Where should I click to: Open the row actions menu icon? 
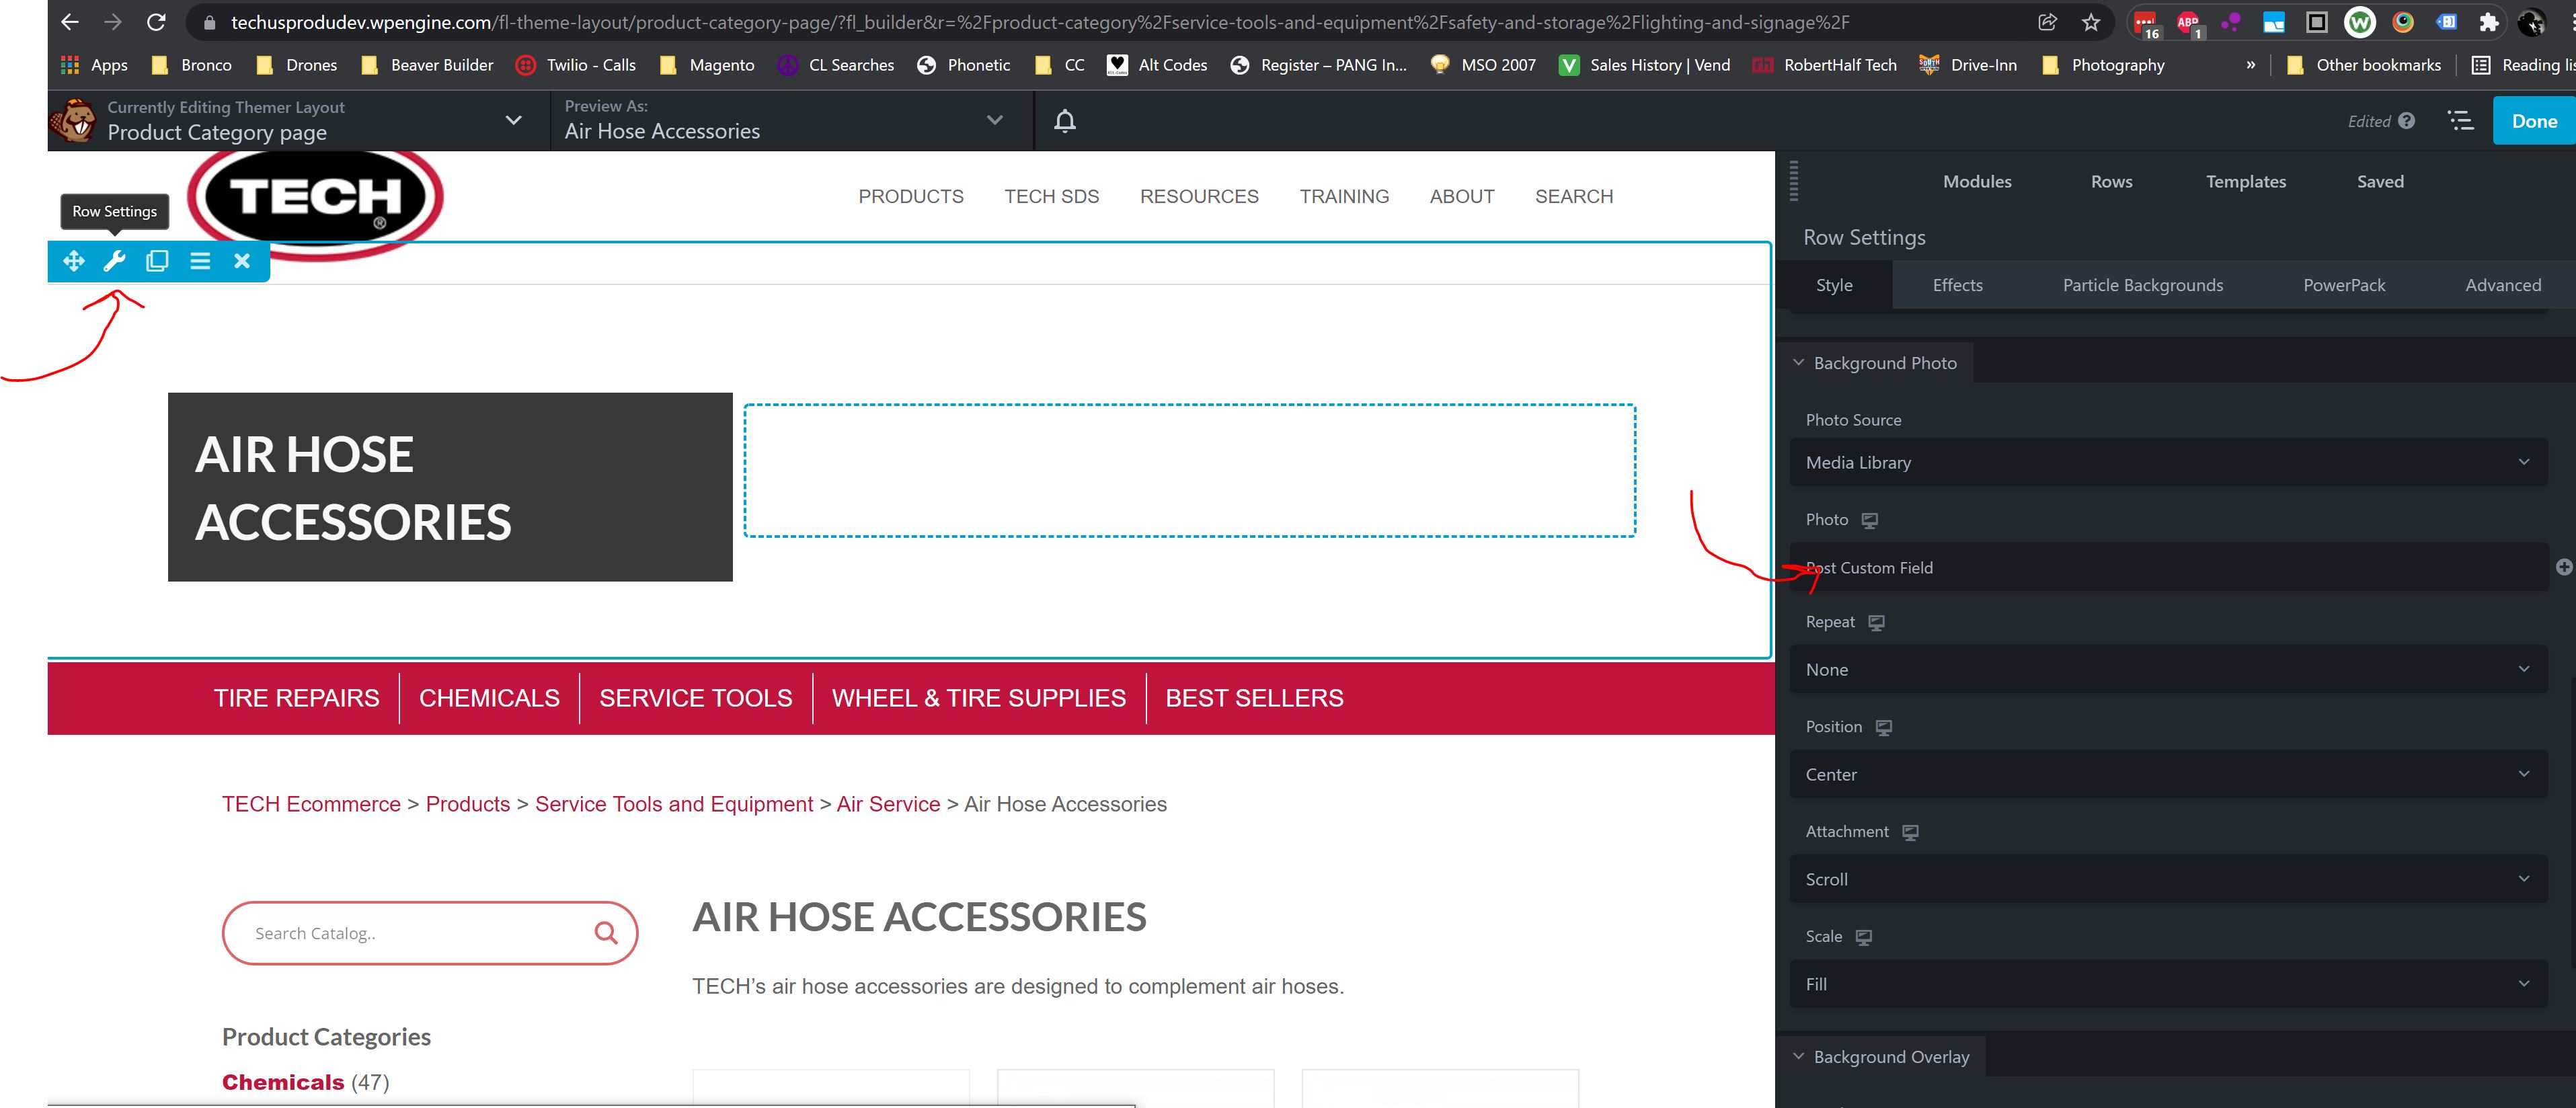tap(200, 261)
